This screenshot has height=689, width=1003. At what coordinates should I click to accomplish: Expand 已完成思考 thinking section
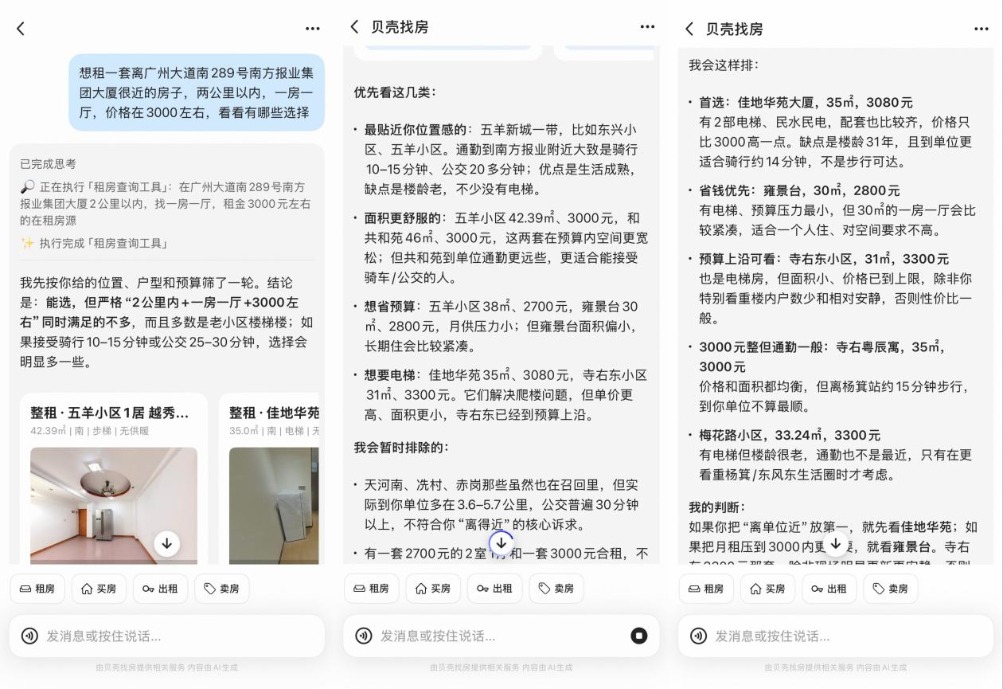click(48, 164)
